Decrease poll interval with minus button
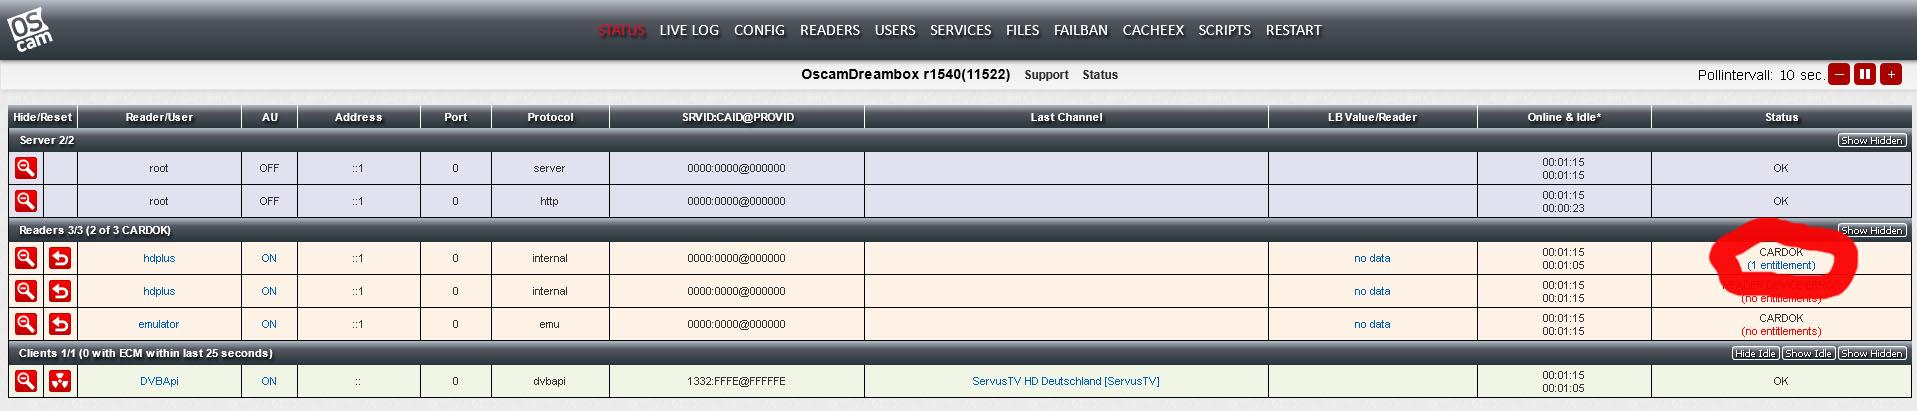The image size is (1917, 411). click(1838, 74)
